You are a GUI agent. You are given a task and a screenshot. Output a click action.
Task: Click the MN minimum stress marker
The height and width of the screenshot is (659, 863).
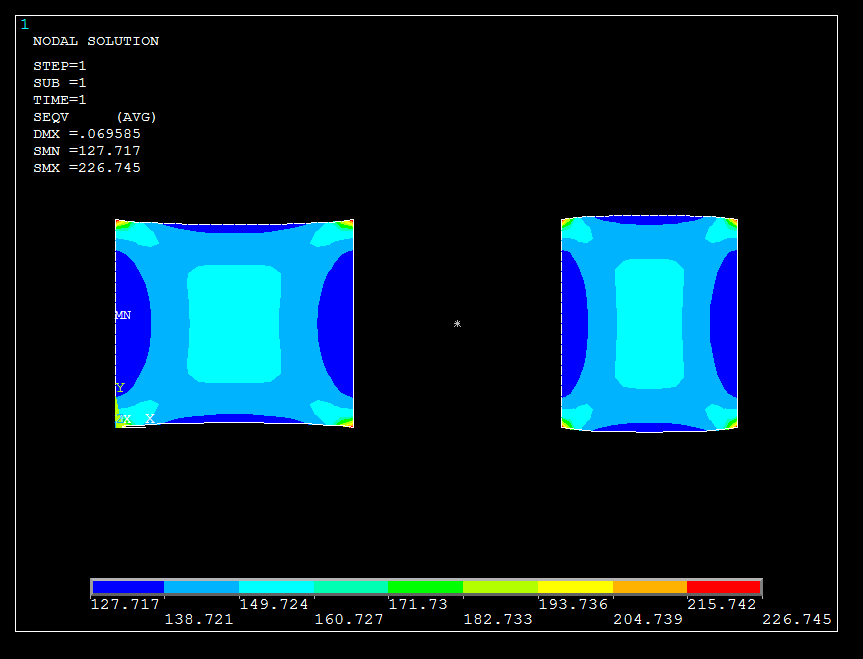pos(123,315)
